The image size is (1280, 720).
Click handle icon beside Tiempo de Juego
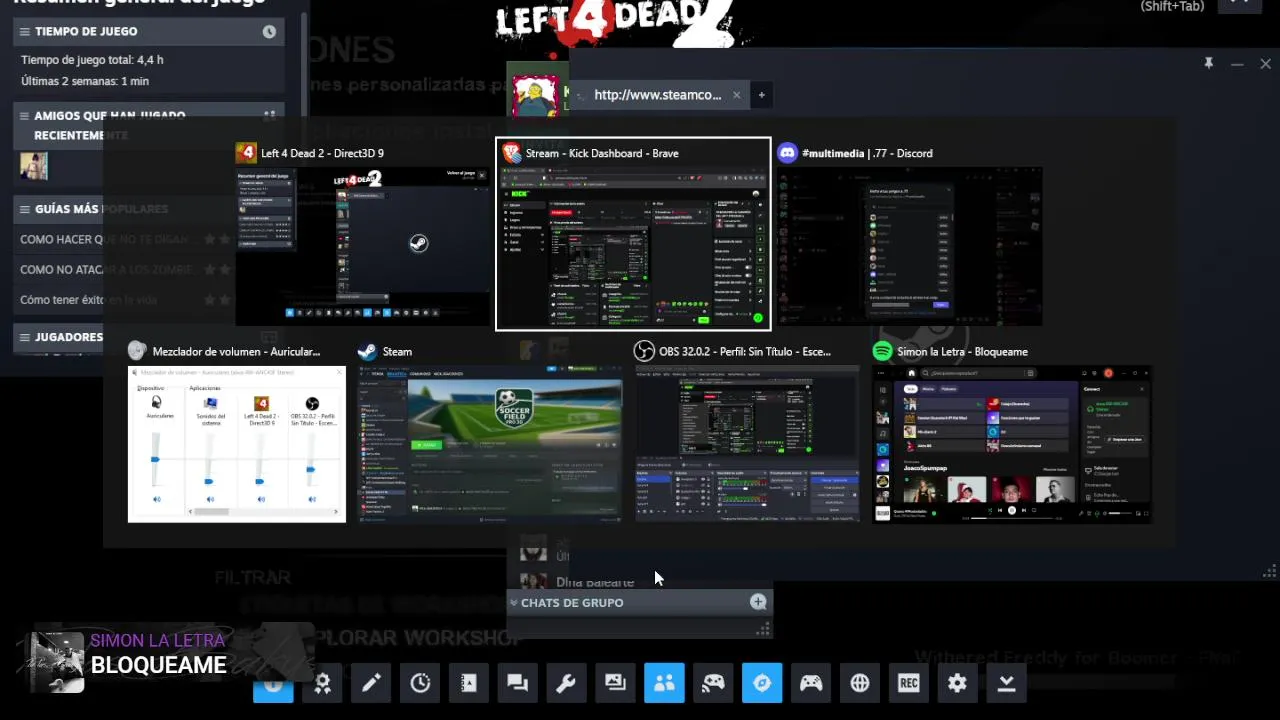[x=24, y=32]
